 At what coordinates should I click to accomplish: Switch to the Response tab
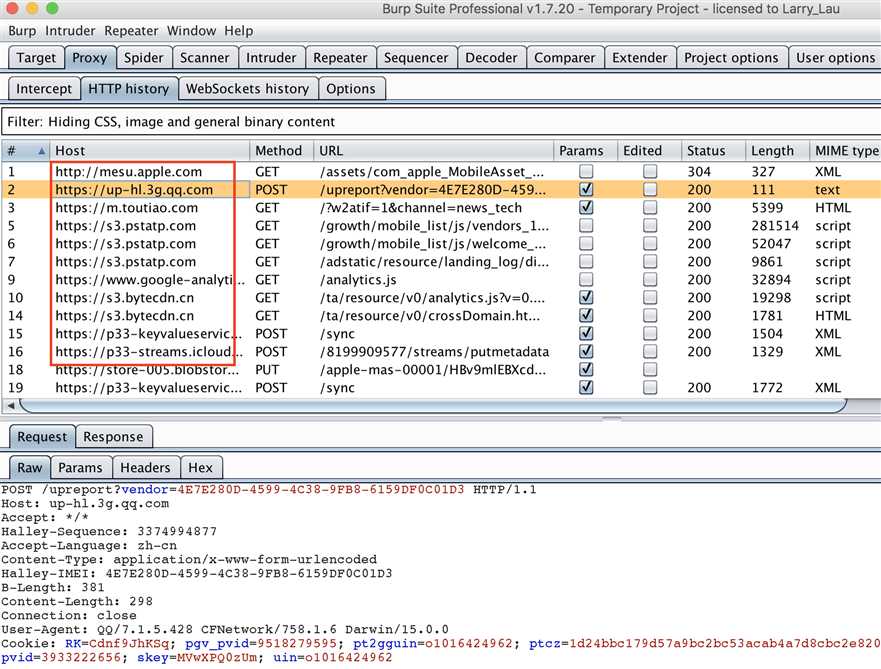(x=113, y=436)
